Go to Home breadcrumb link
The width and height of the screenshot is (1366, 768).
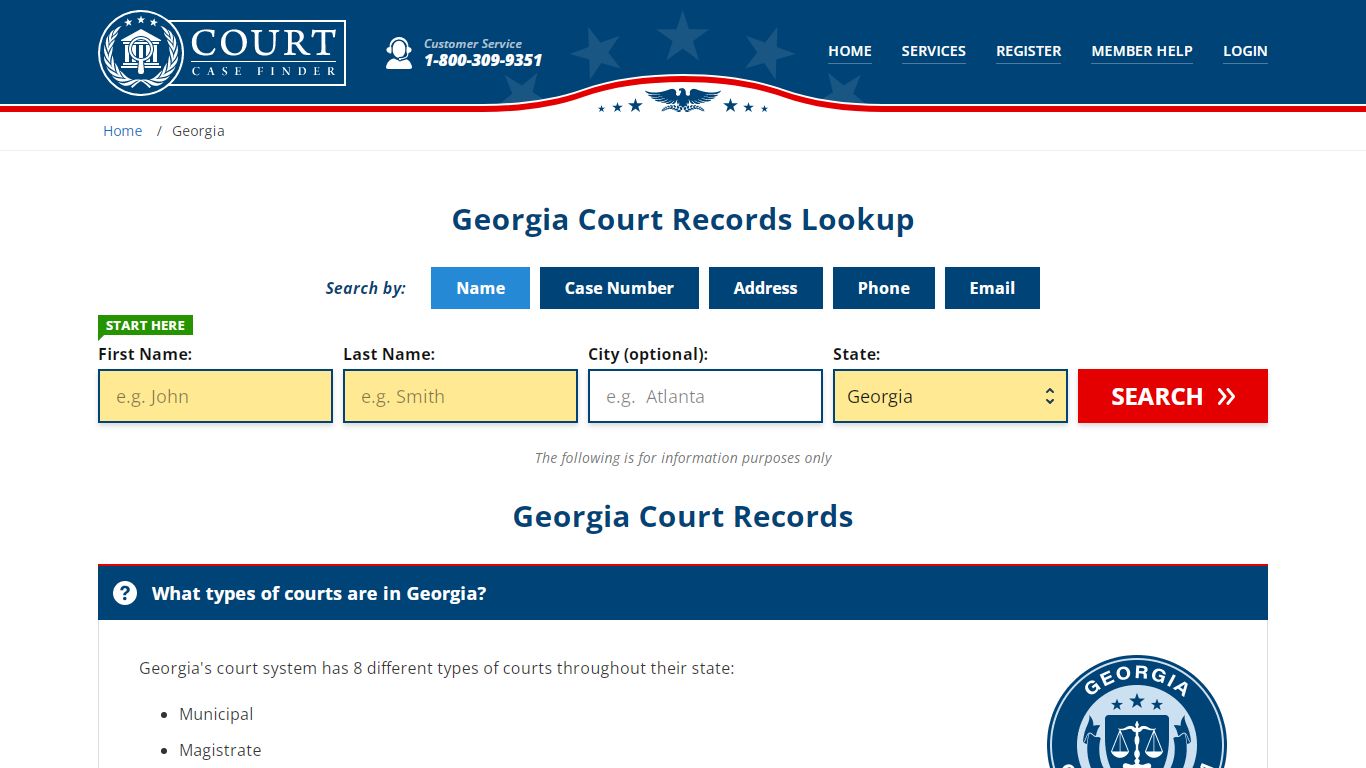pyautogui.click(x=123, y=131)
